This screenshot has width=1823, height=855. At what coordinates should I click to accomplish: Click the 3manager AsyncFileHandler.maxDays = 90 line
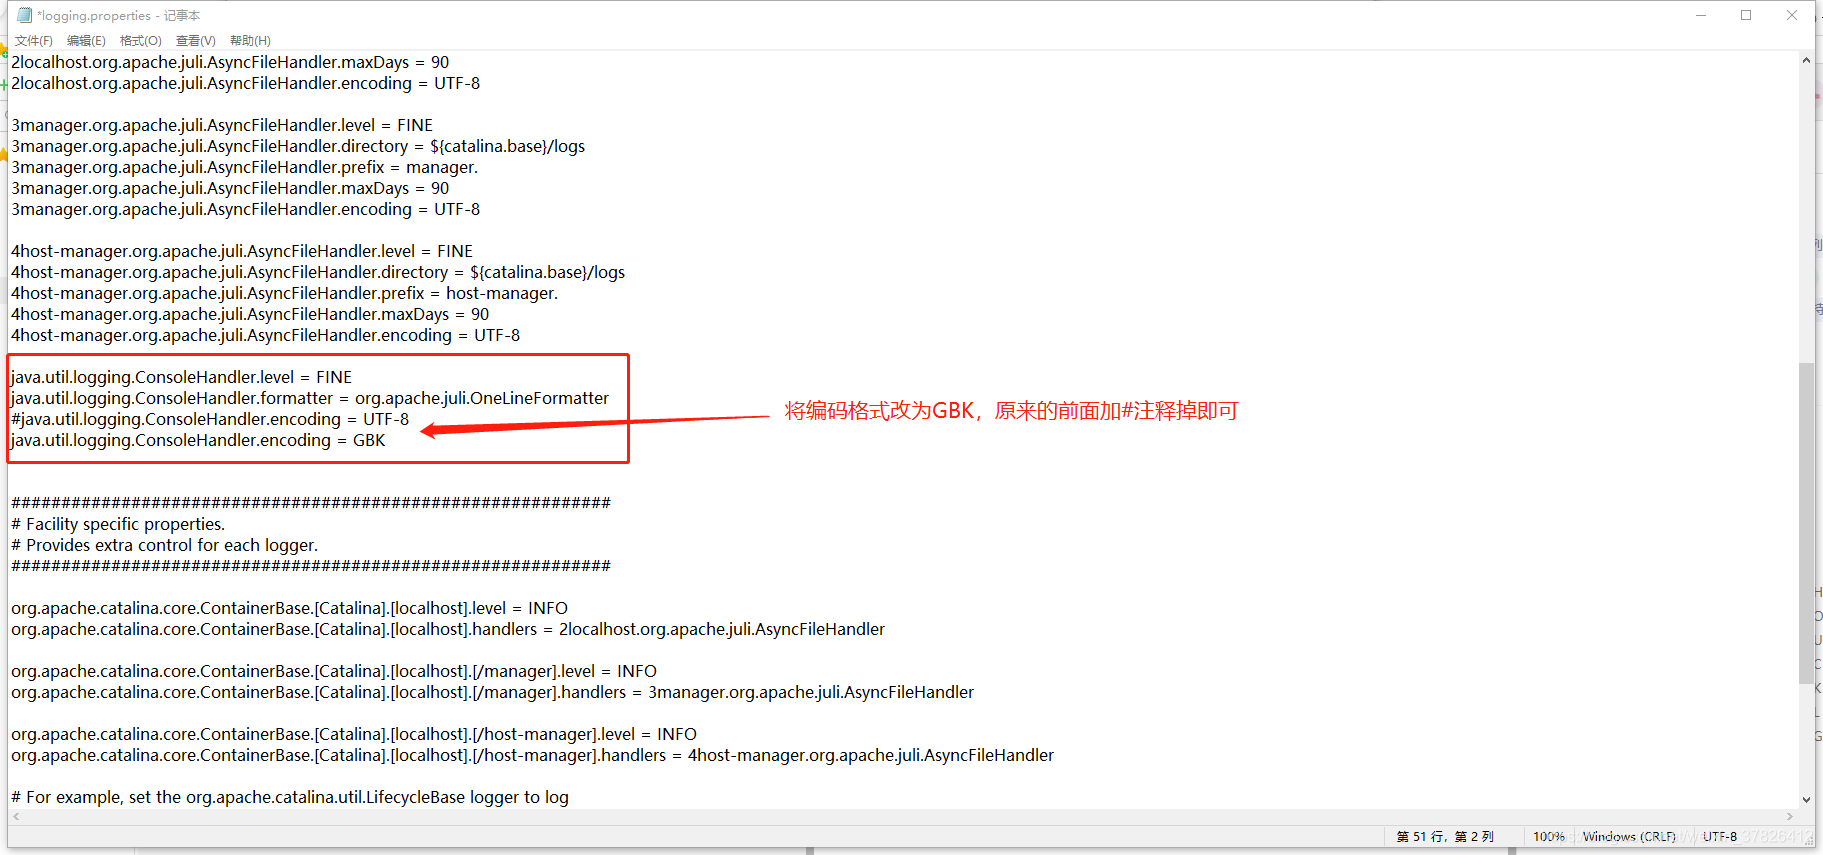click(230, 188)
